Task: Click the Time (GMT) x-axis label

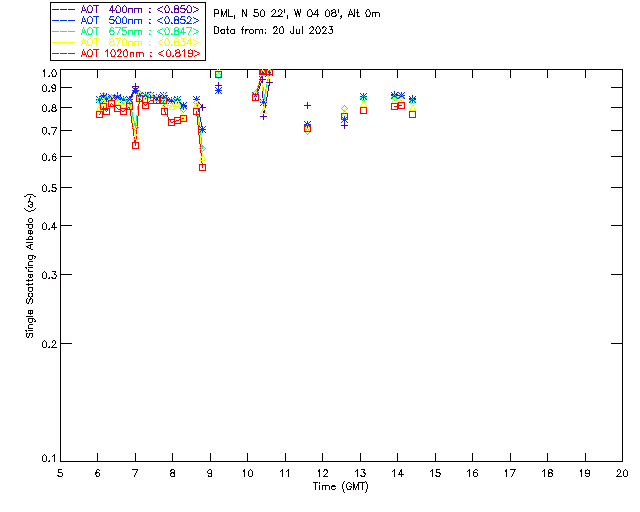Action: tap(341, 486)
